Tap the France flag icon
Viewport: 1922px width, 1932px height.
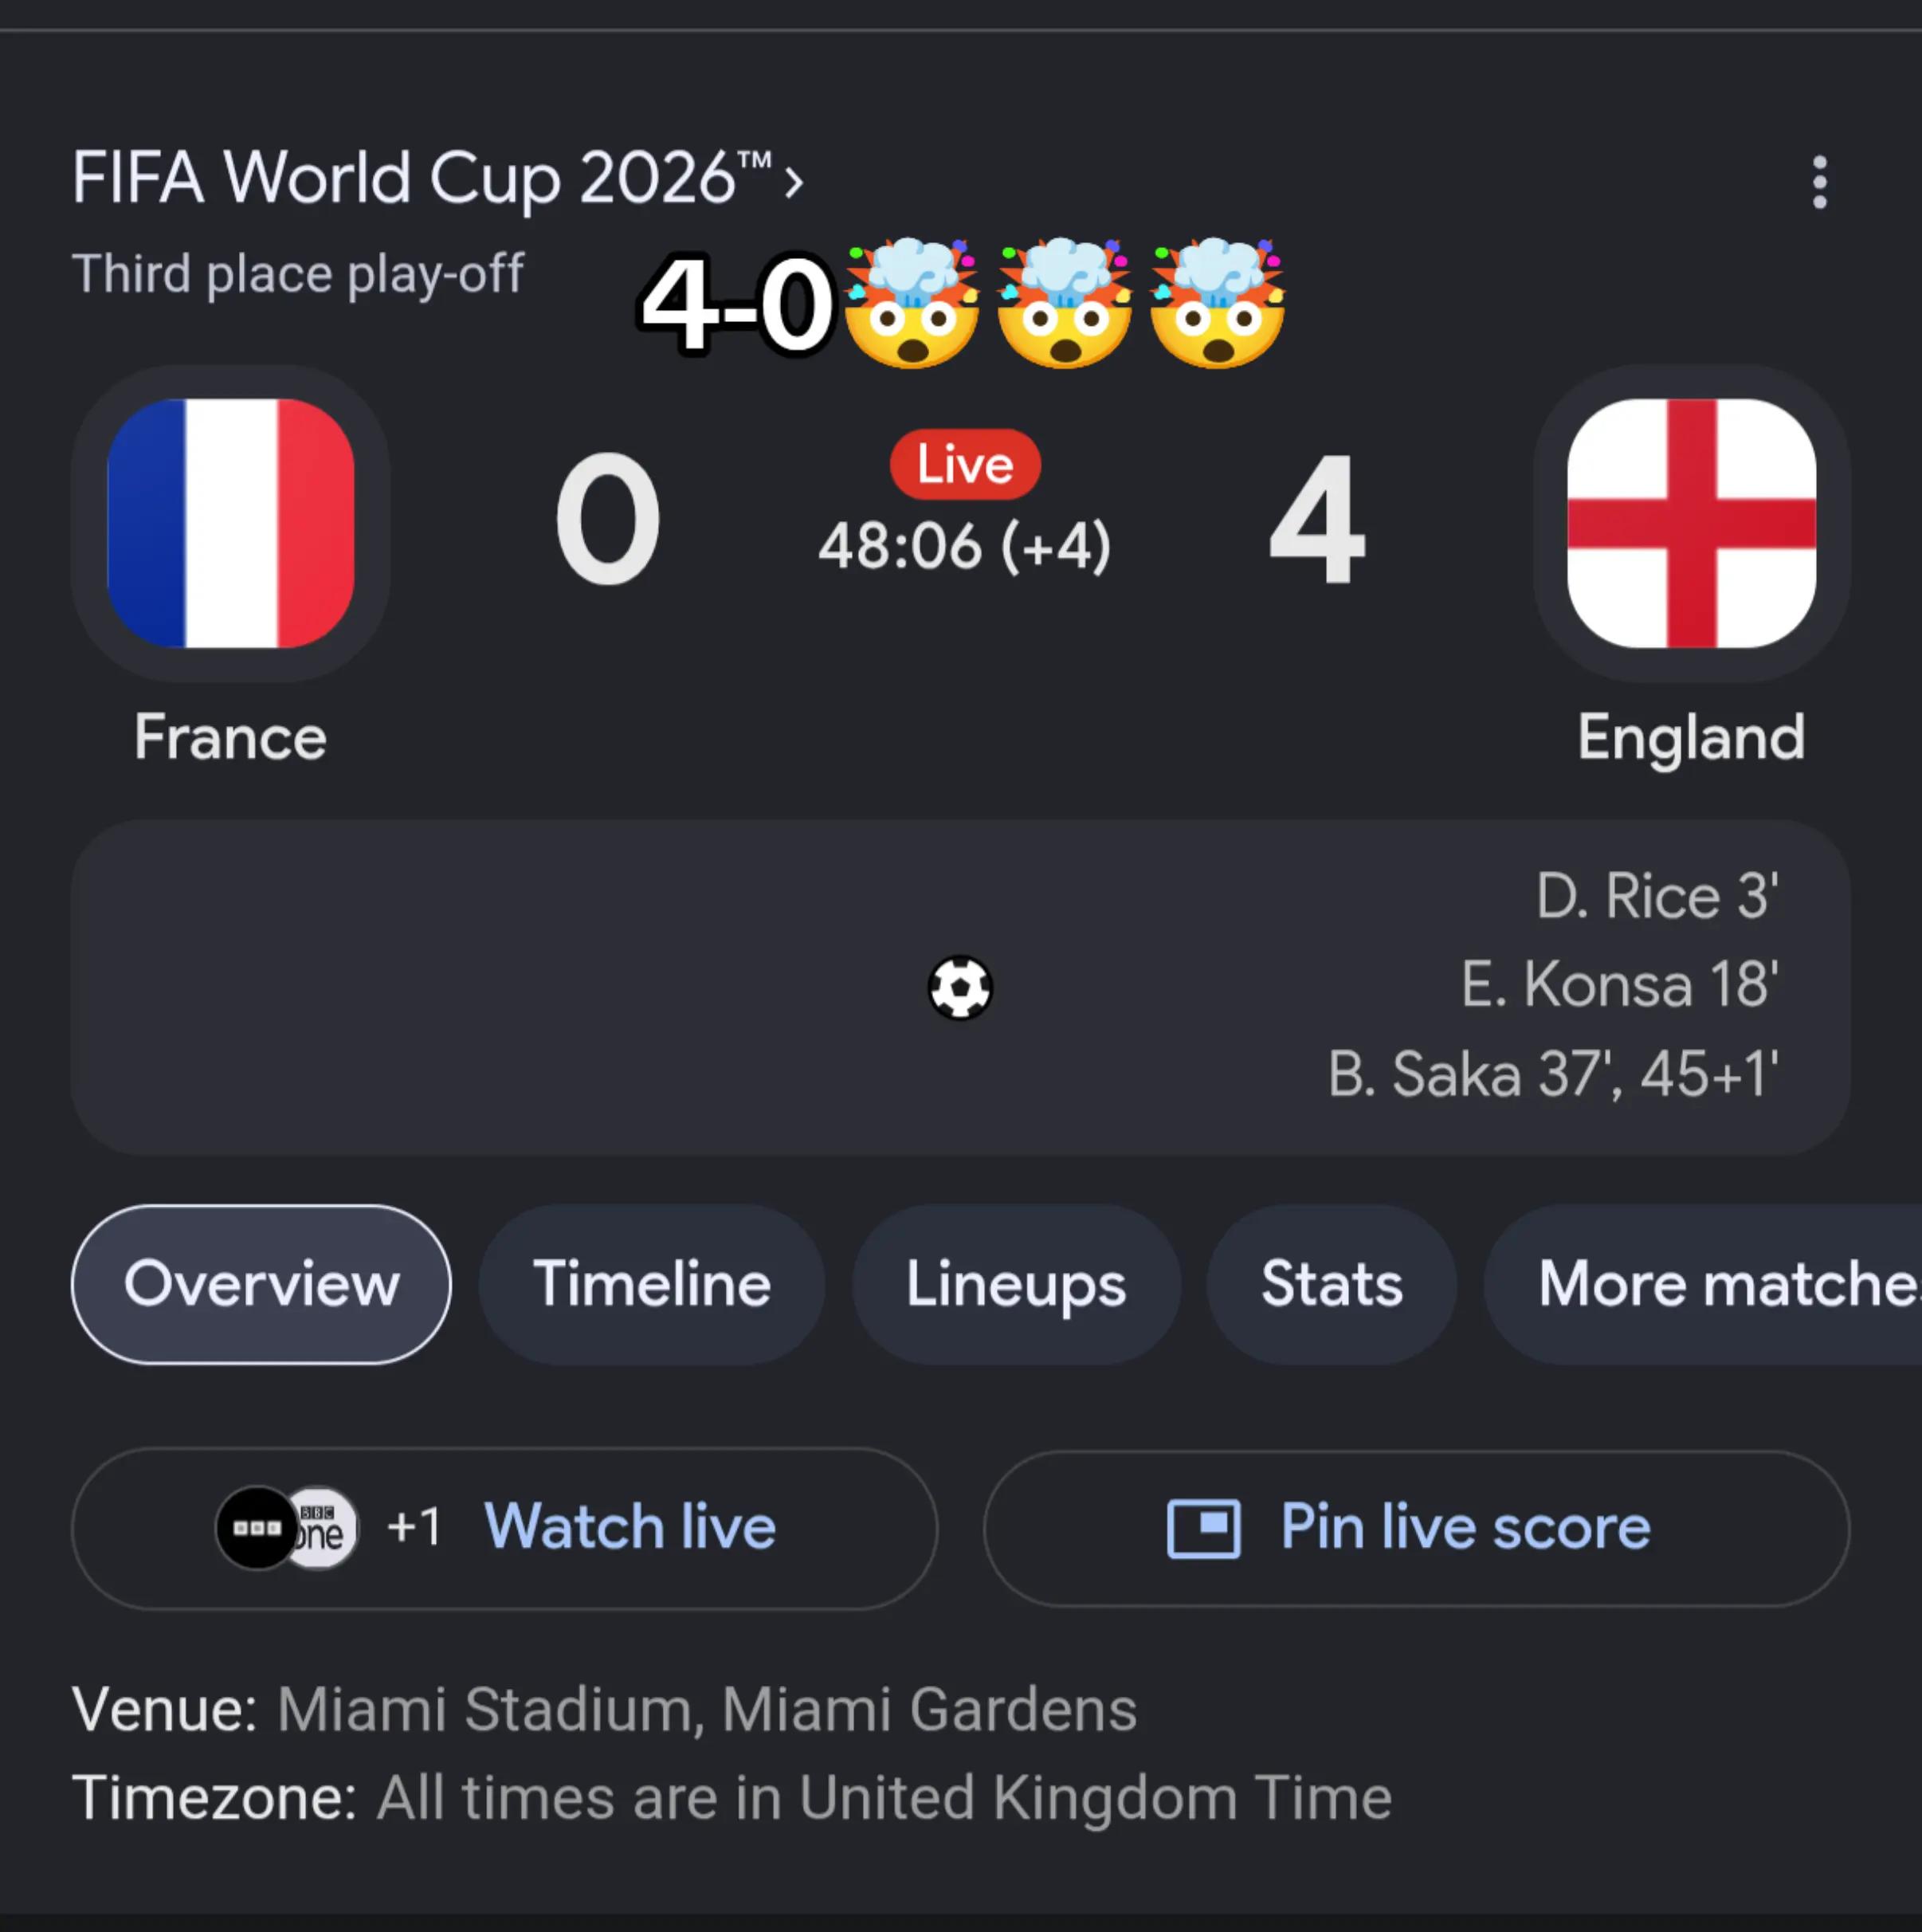pyautogui.click(x=230, y=523)
